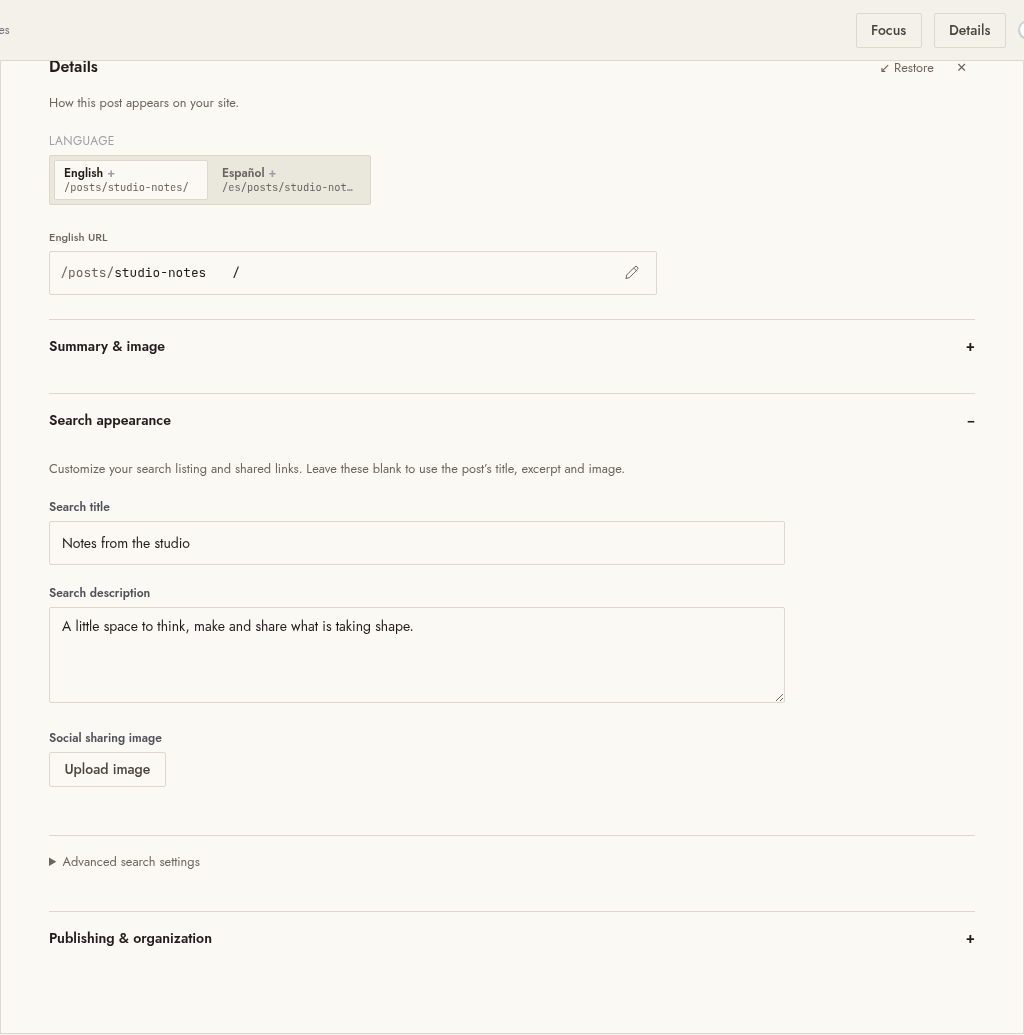Expand Advanced search settings disclosure
Viewport: 1024px width, 1035px height.
125,862
